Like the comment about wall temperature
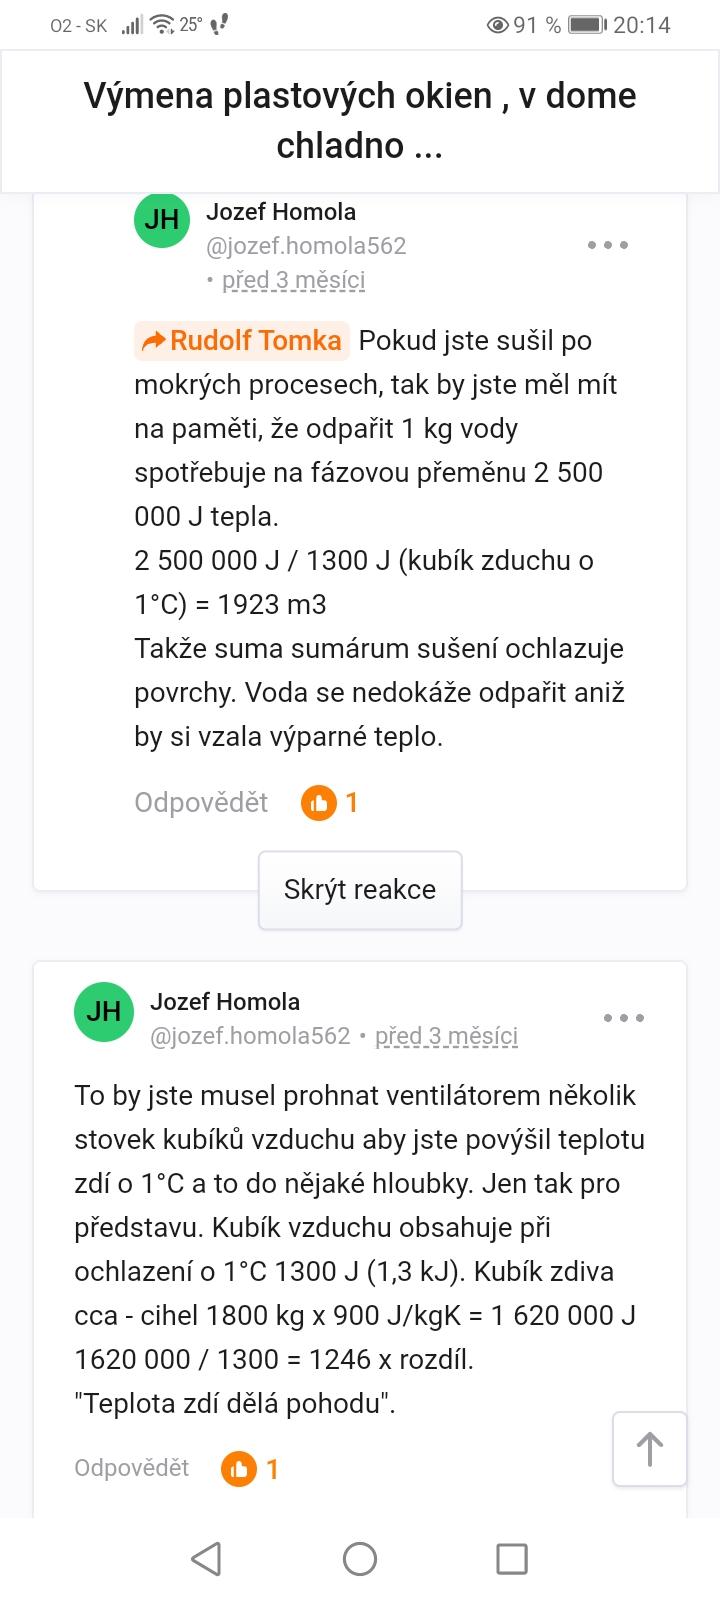The image size is (720, 1600). click(239, 1468)
